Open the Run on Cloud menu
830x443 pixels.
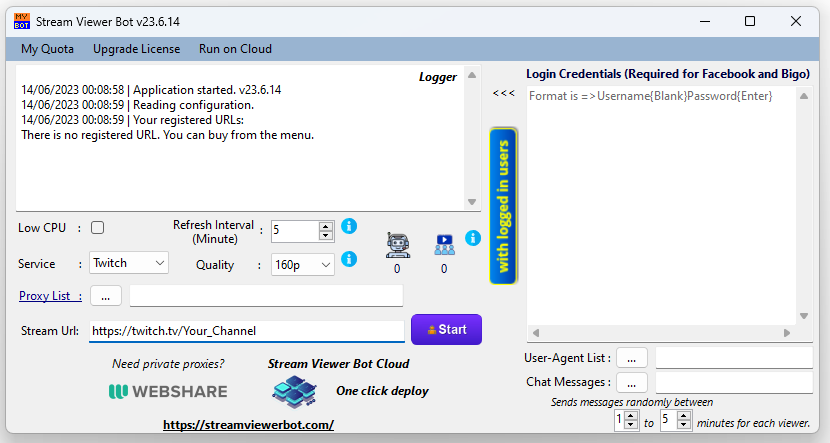[x=236, y=49]
